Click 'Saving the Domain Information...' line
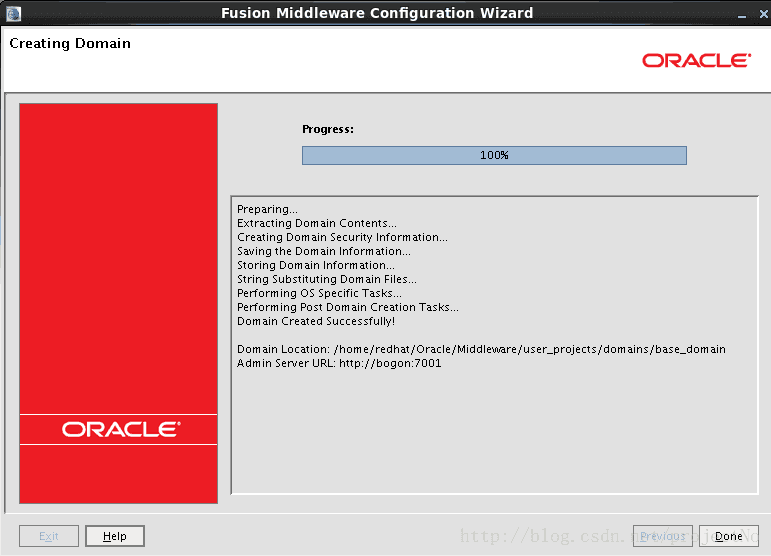 (x=324, y=251)
